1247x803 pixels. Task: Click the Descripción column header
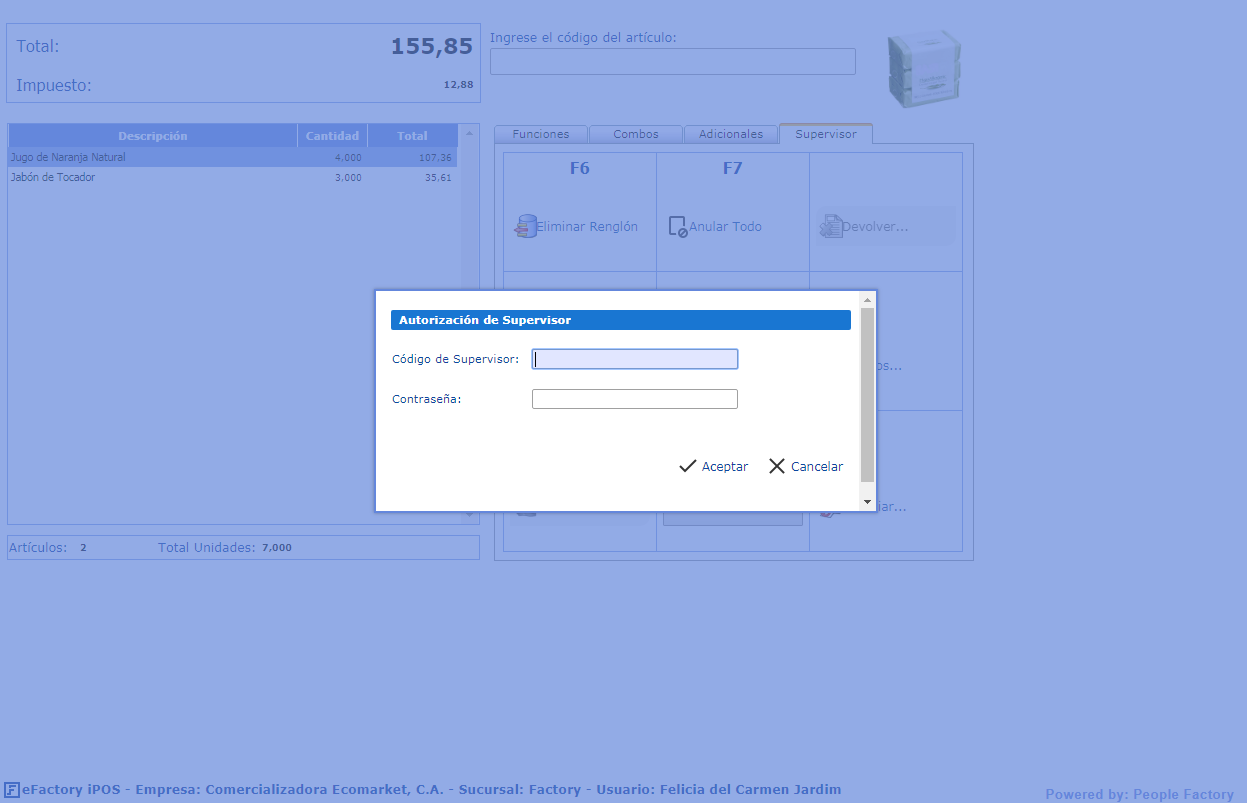point(152,136)
